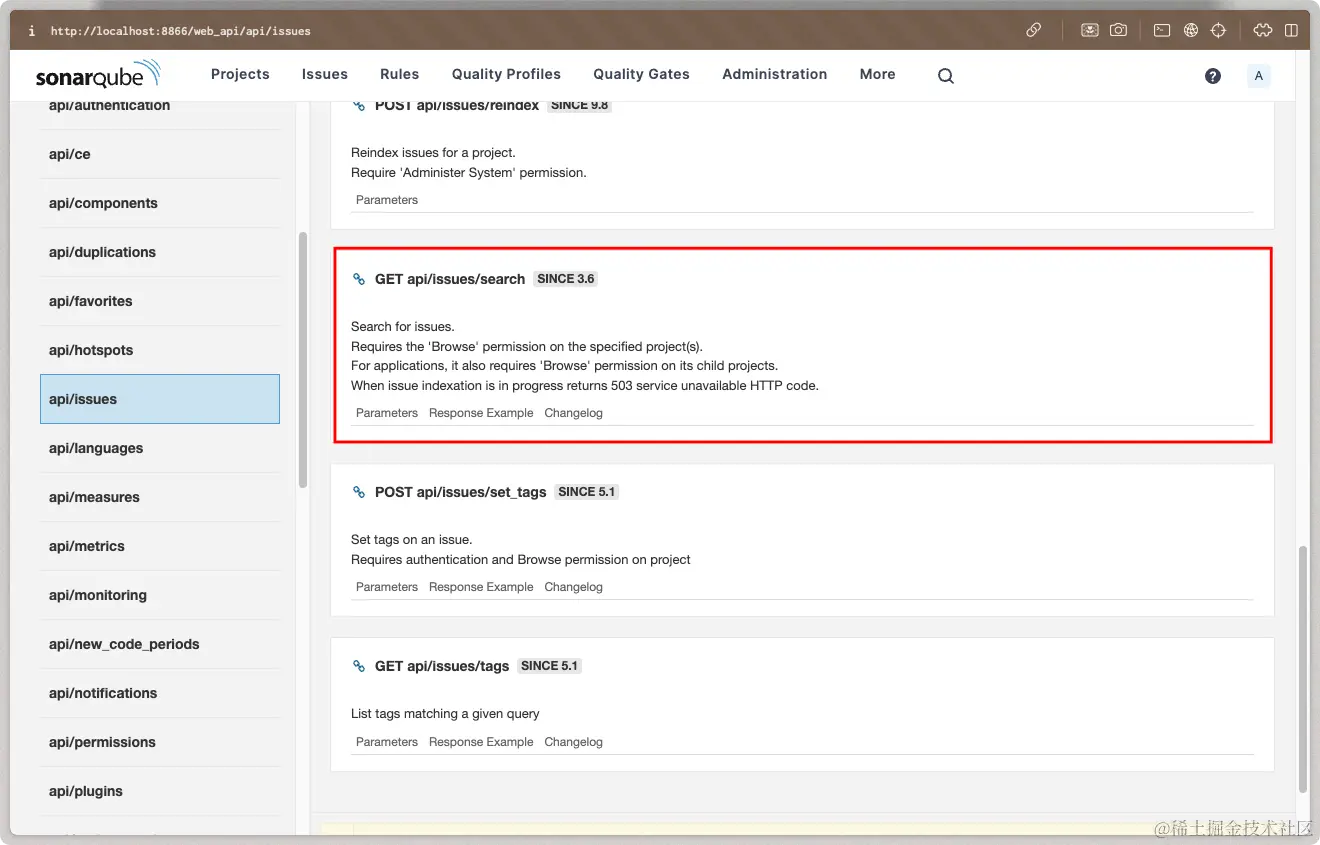Click anchor link icon beside POST api/issues/set_tags
This screenshot has height=845, width=1320.
[x=359, y=492]
